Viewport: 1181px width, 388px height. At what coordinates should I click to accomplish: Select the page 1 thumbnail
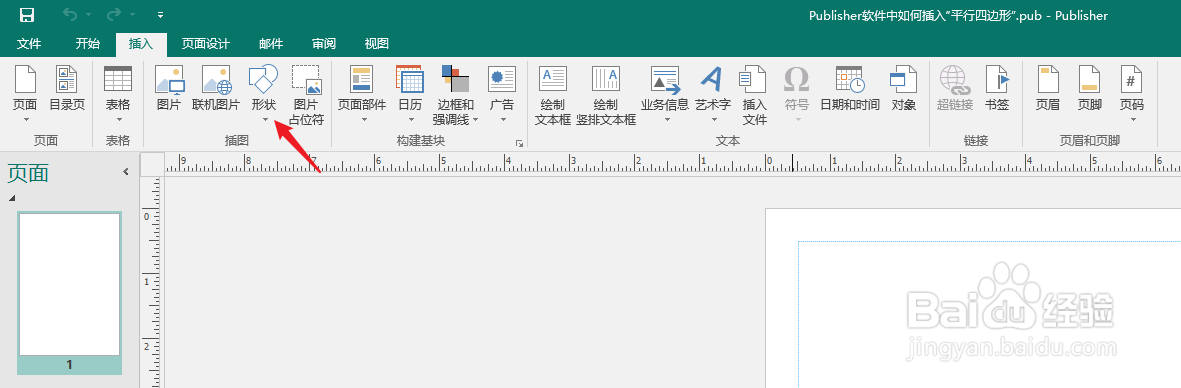coord(69,293)
